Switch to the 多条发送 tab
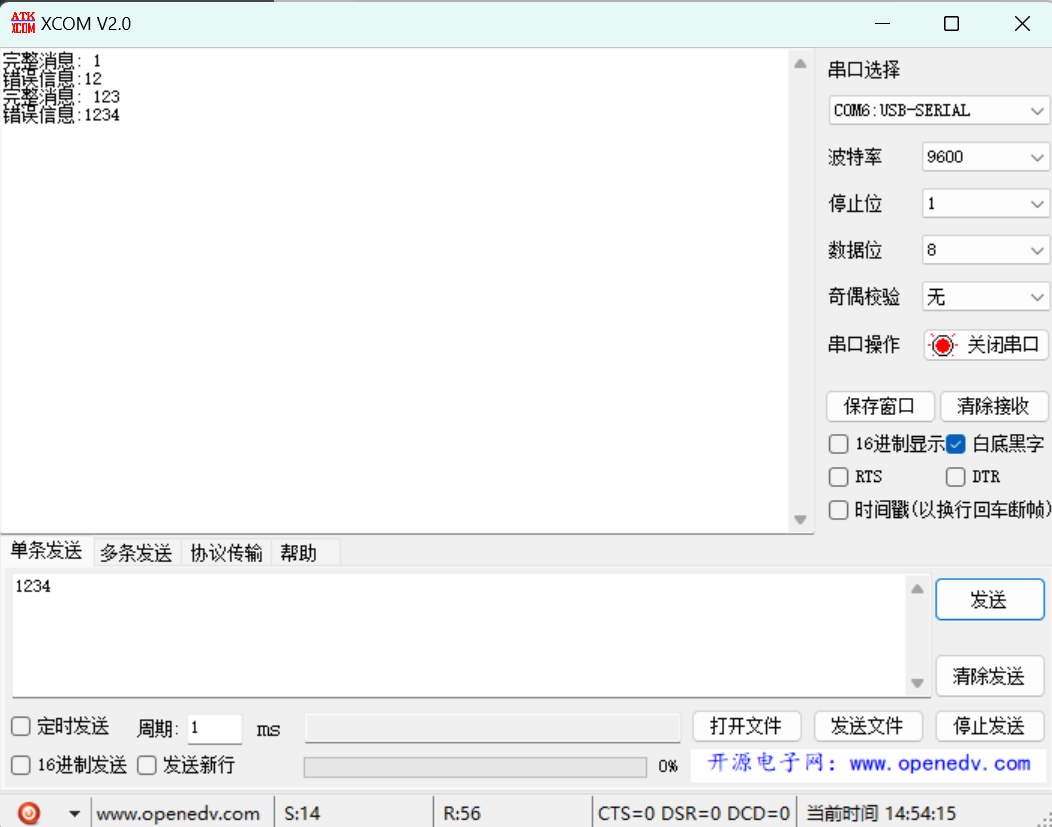Viewport: 1052px width, 827px height. 136,552
